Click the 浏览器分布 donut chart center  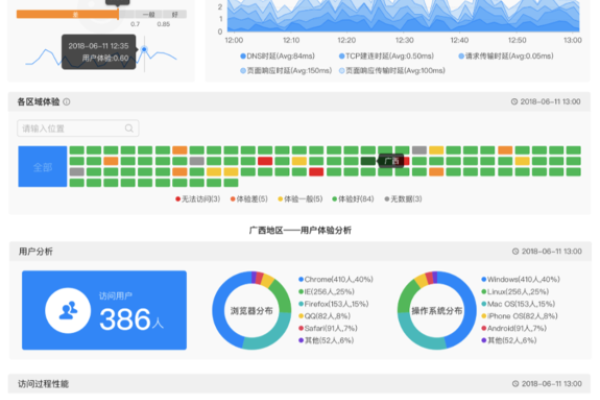(x=251, y=311)
